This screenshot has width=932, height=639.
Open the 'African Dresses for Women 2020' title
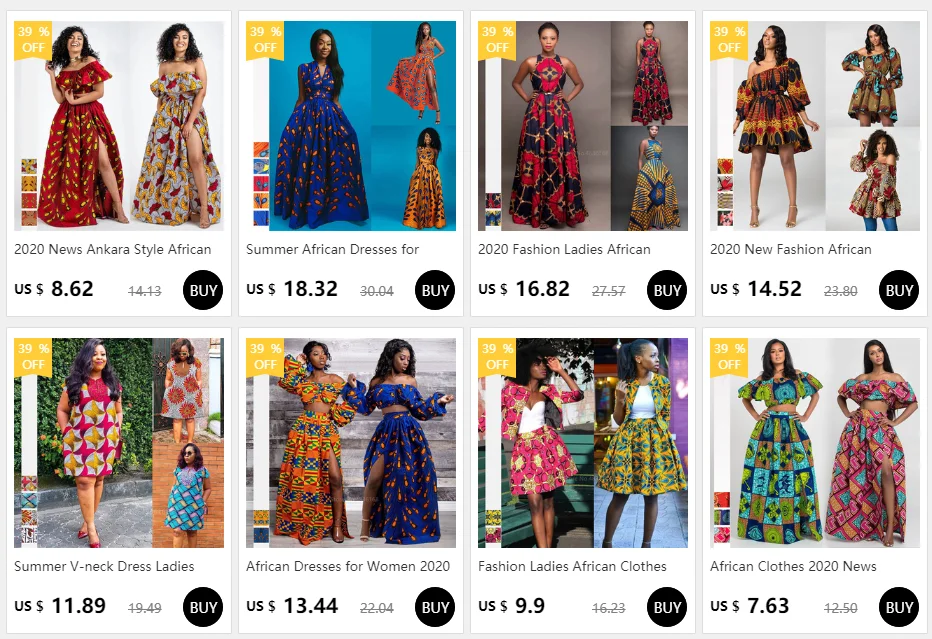pyautogui.click(x=348, y=566)
